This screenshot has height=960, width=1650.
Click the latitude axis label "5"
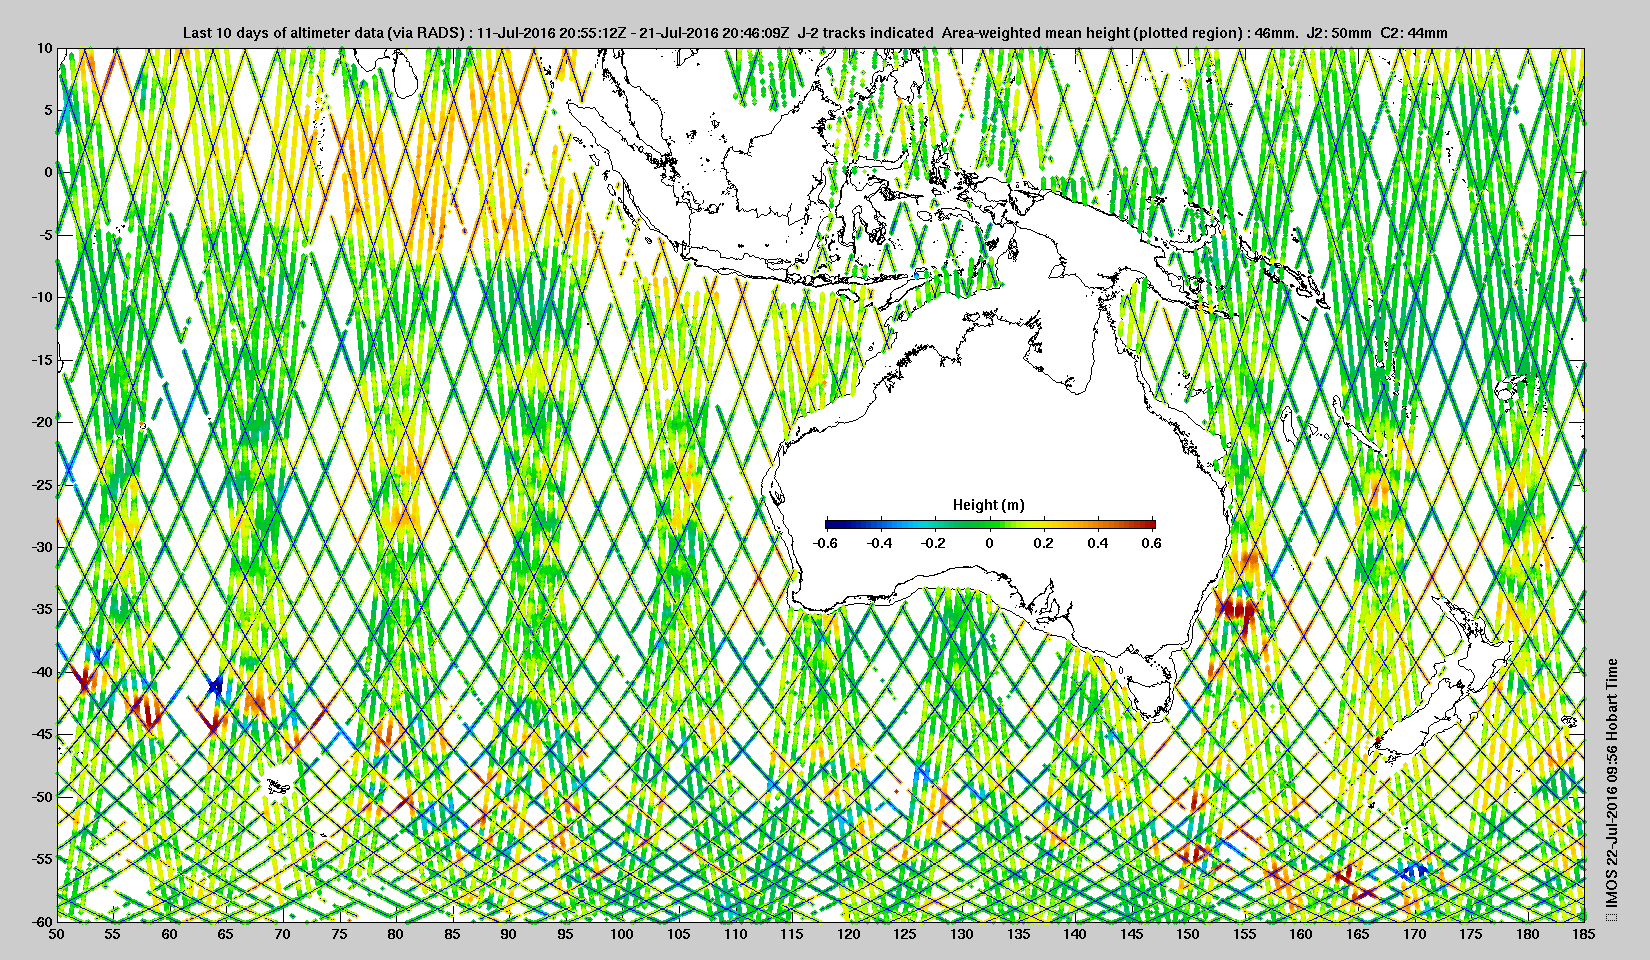48,110
